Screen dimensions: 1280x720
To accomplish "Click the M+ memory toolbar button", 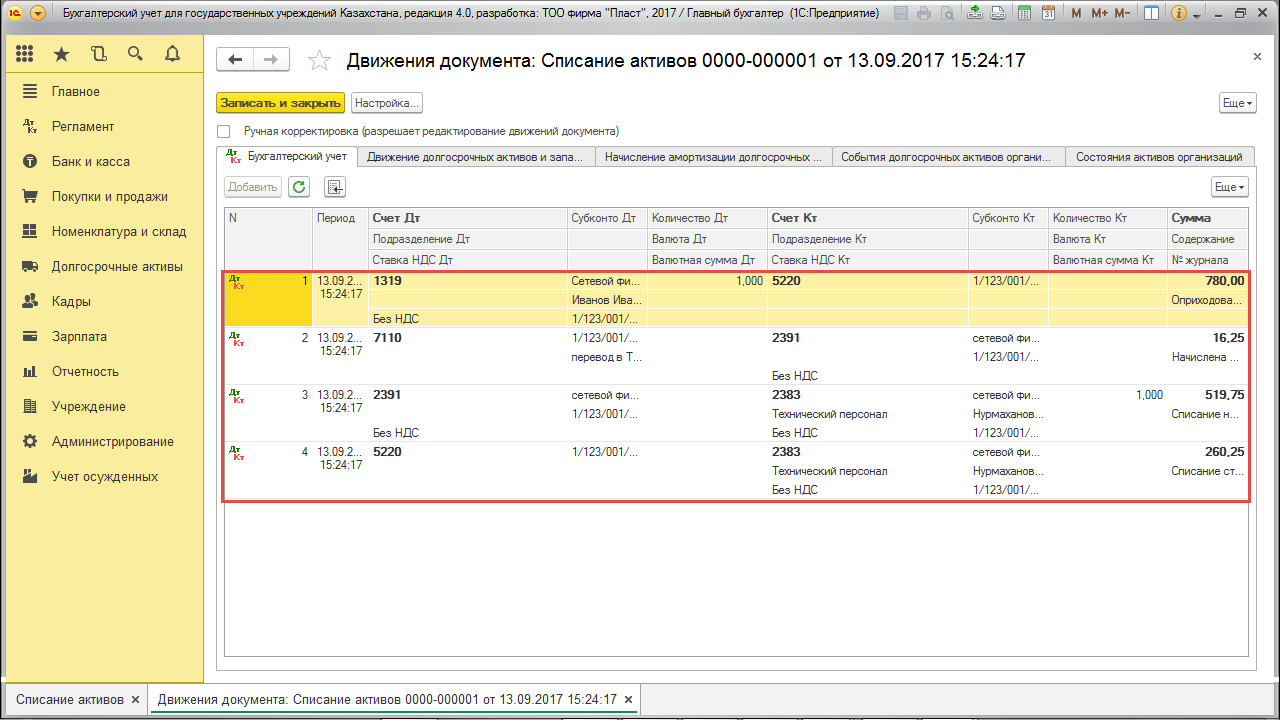I will click(x=1099, y=13).
